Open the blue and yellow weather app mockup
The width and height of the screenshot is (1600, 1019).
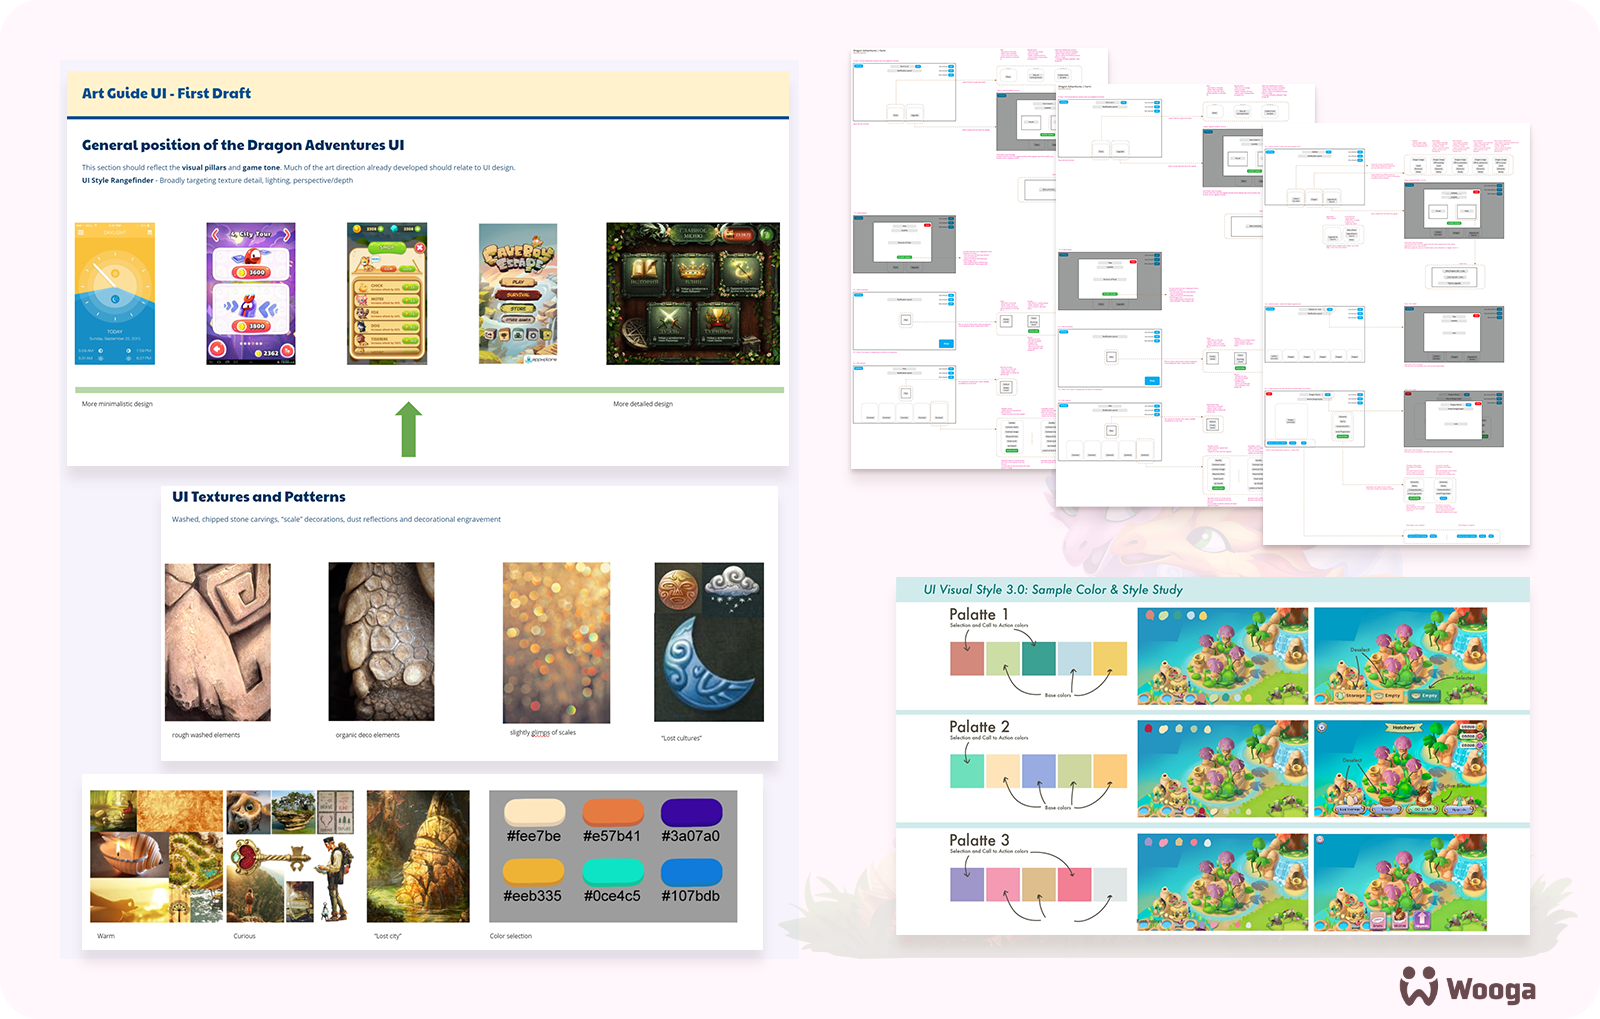[115, 294]
